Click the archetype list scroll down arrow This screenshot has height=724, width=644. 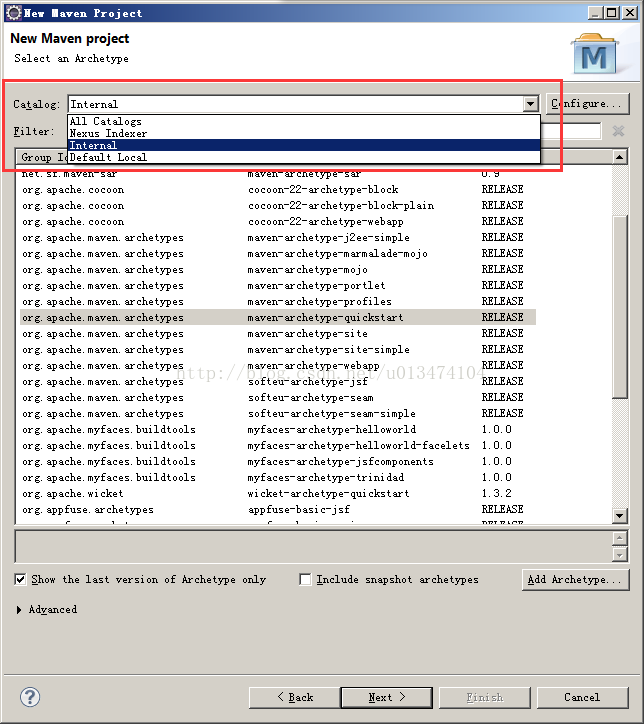tap(620, 515)
